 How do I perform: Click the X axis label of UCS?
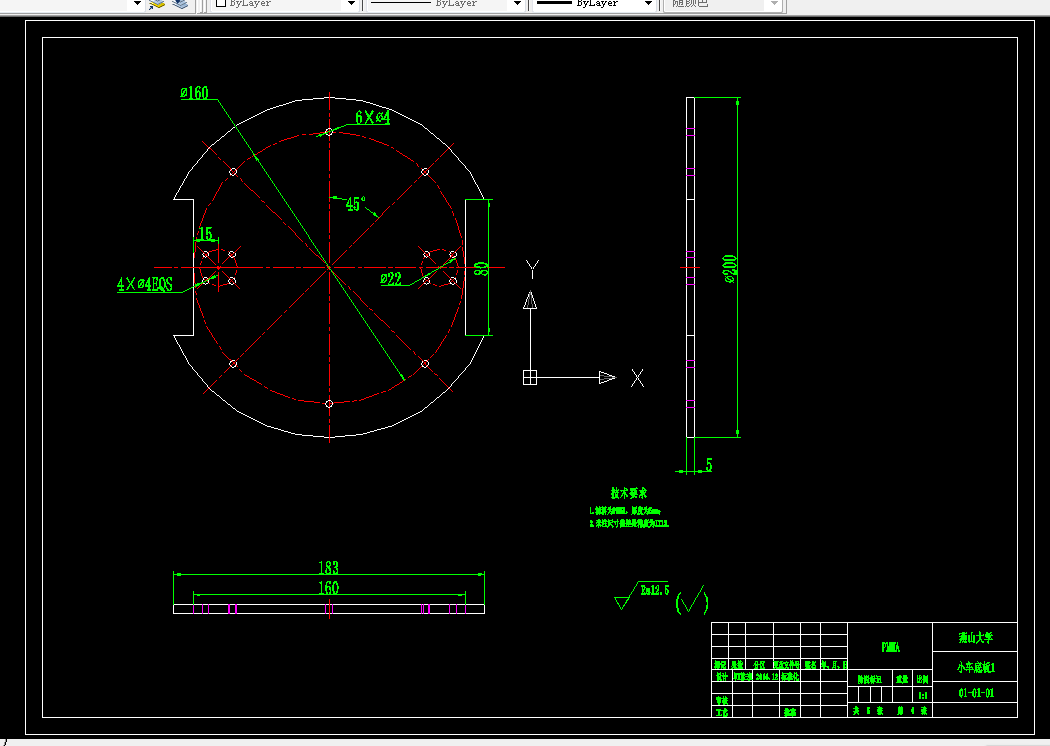coord(638,378)
